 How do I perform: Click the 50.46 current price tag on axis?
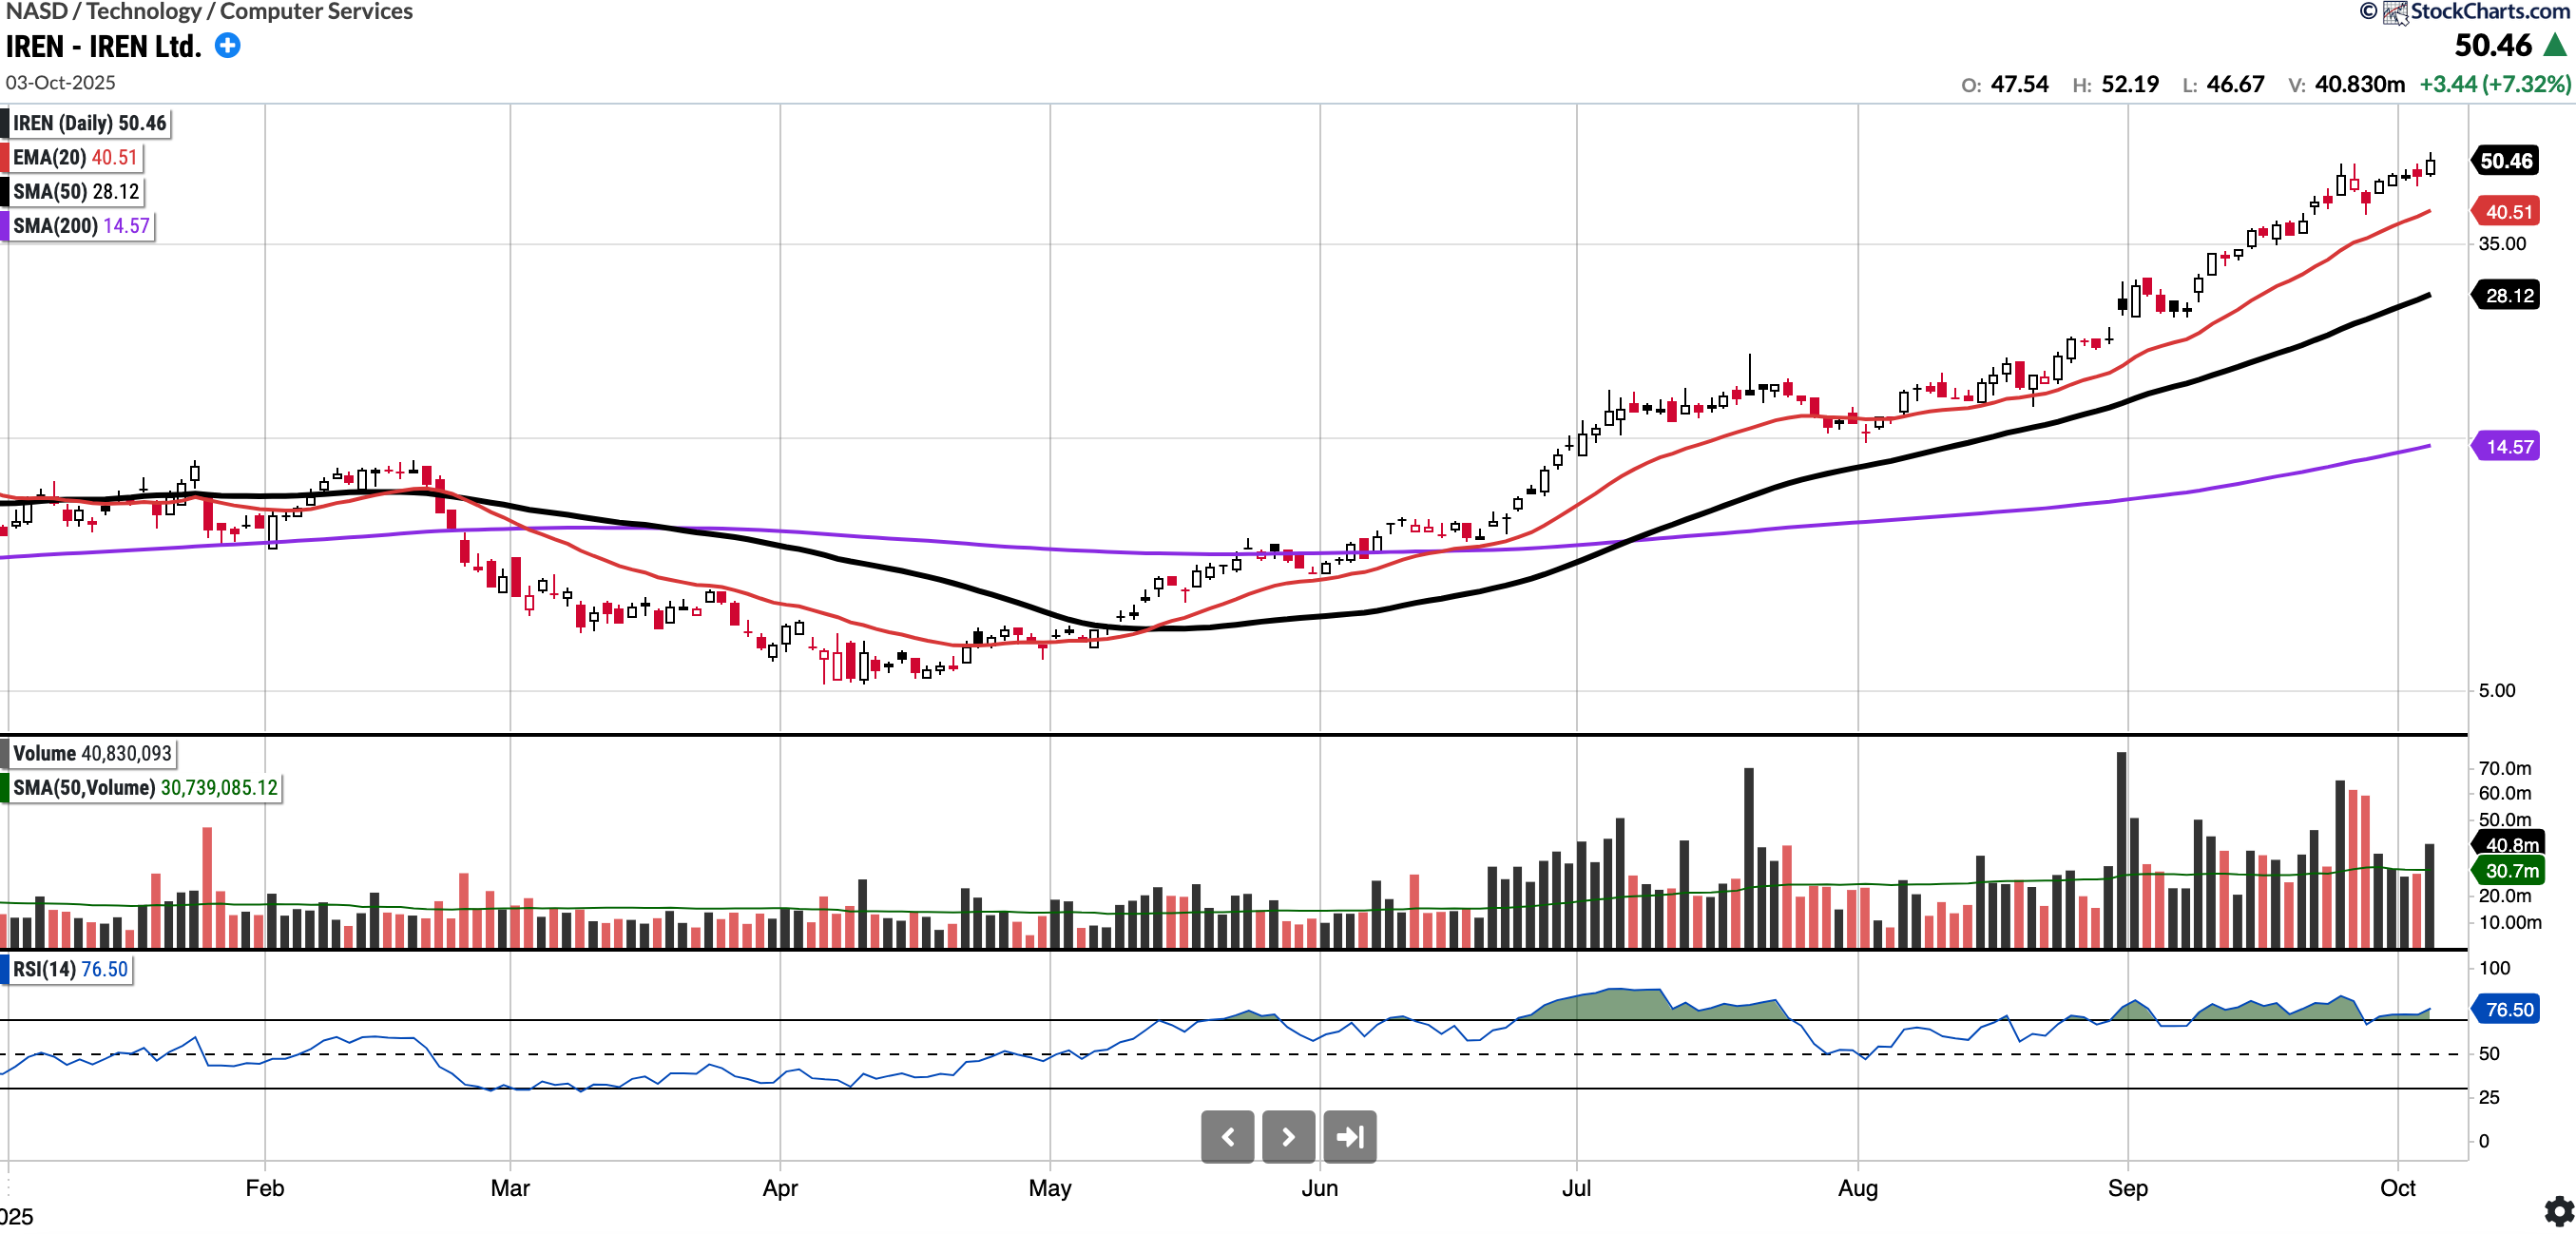tap(2505, 161)
